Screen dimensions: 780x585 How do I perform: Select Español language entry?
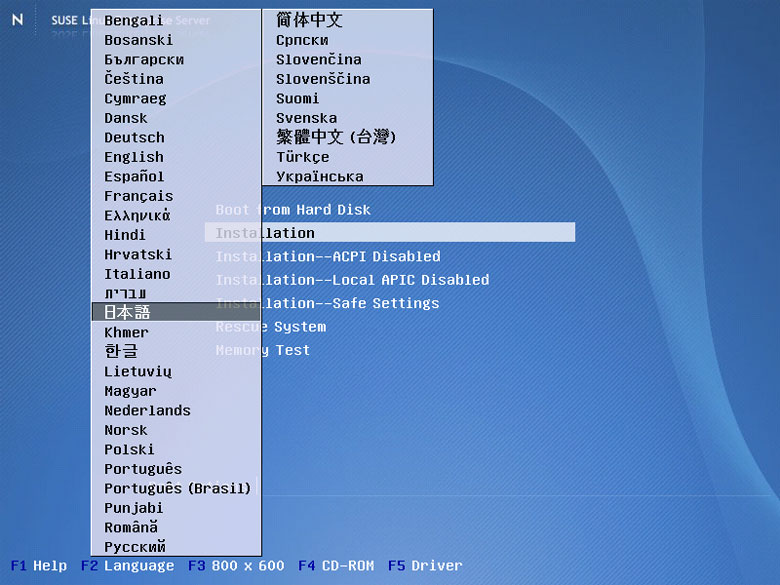click(x=134, y=176)
